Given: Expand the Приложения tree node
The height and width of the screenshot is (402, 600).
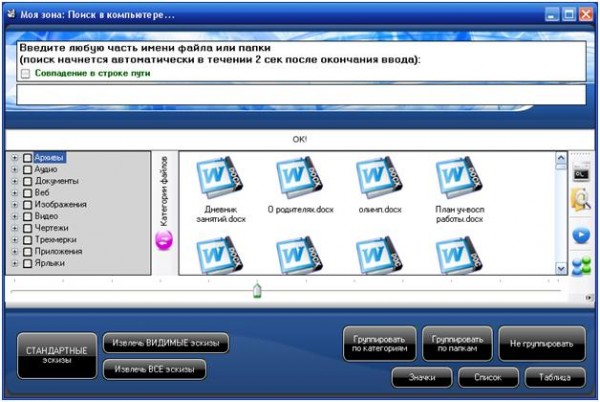Looking at the screenshot, I should (x=15, y=252).
